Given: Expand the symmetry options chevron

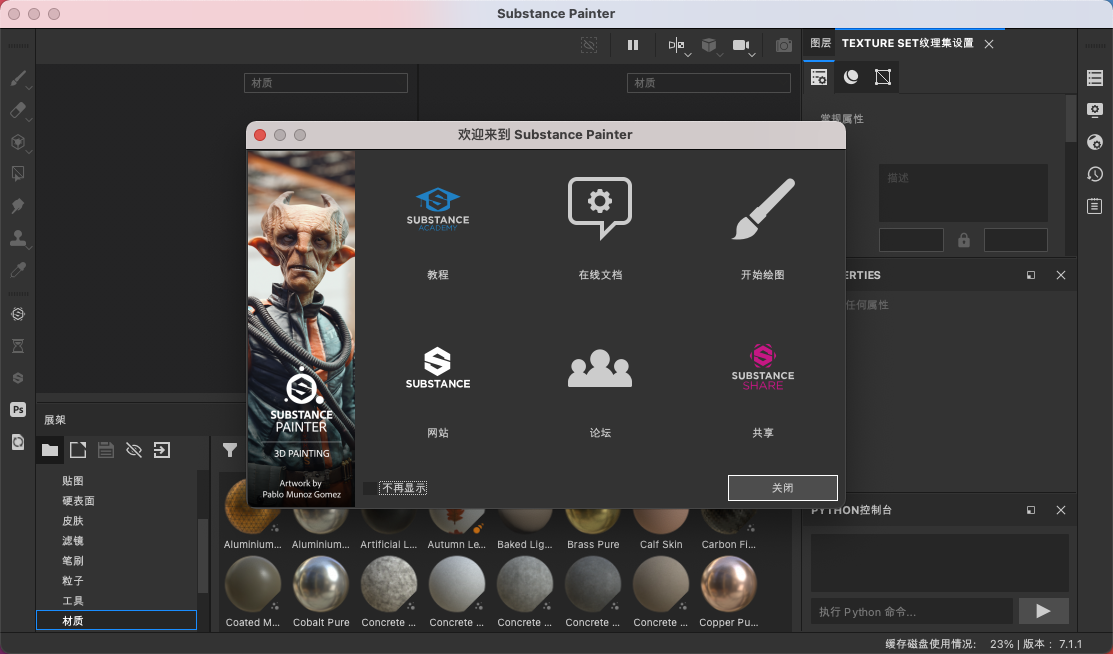Looking at the screenshot, I should click(x=688, y=55).
